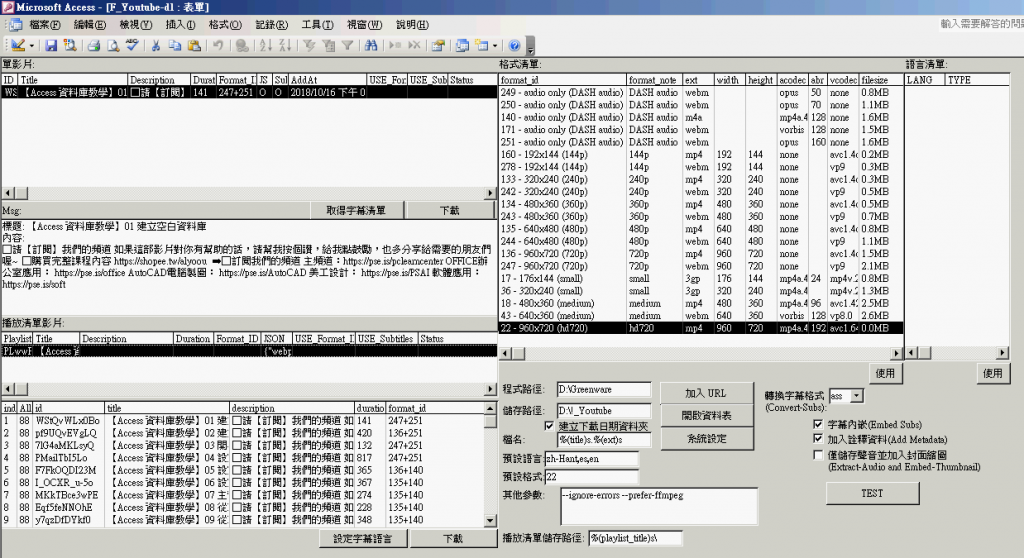The height and width of the screenshot is (558, 1024).
Task: Select playlist item row pf9UQvEVgLQ
Action: [x=242, y=433]
